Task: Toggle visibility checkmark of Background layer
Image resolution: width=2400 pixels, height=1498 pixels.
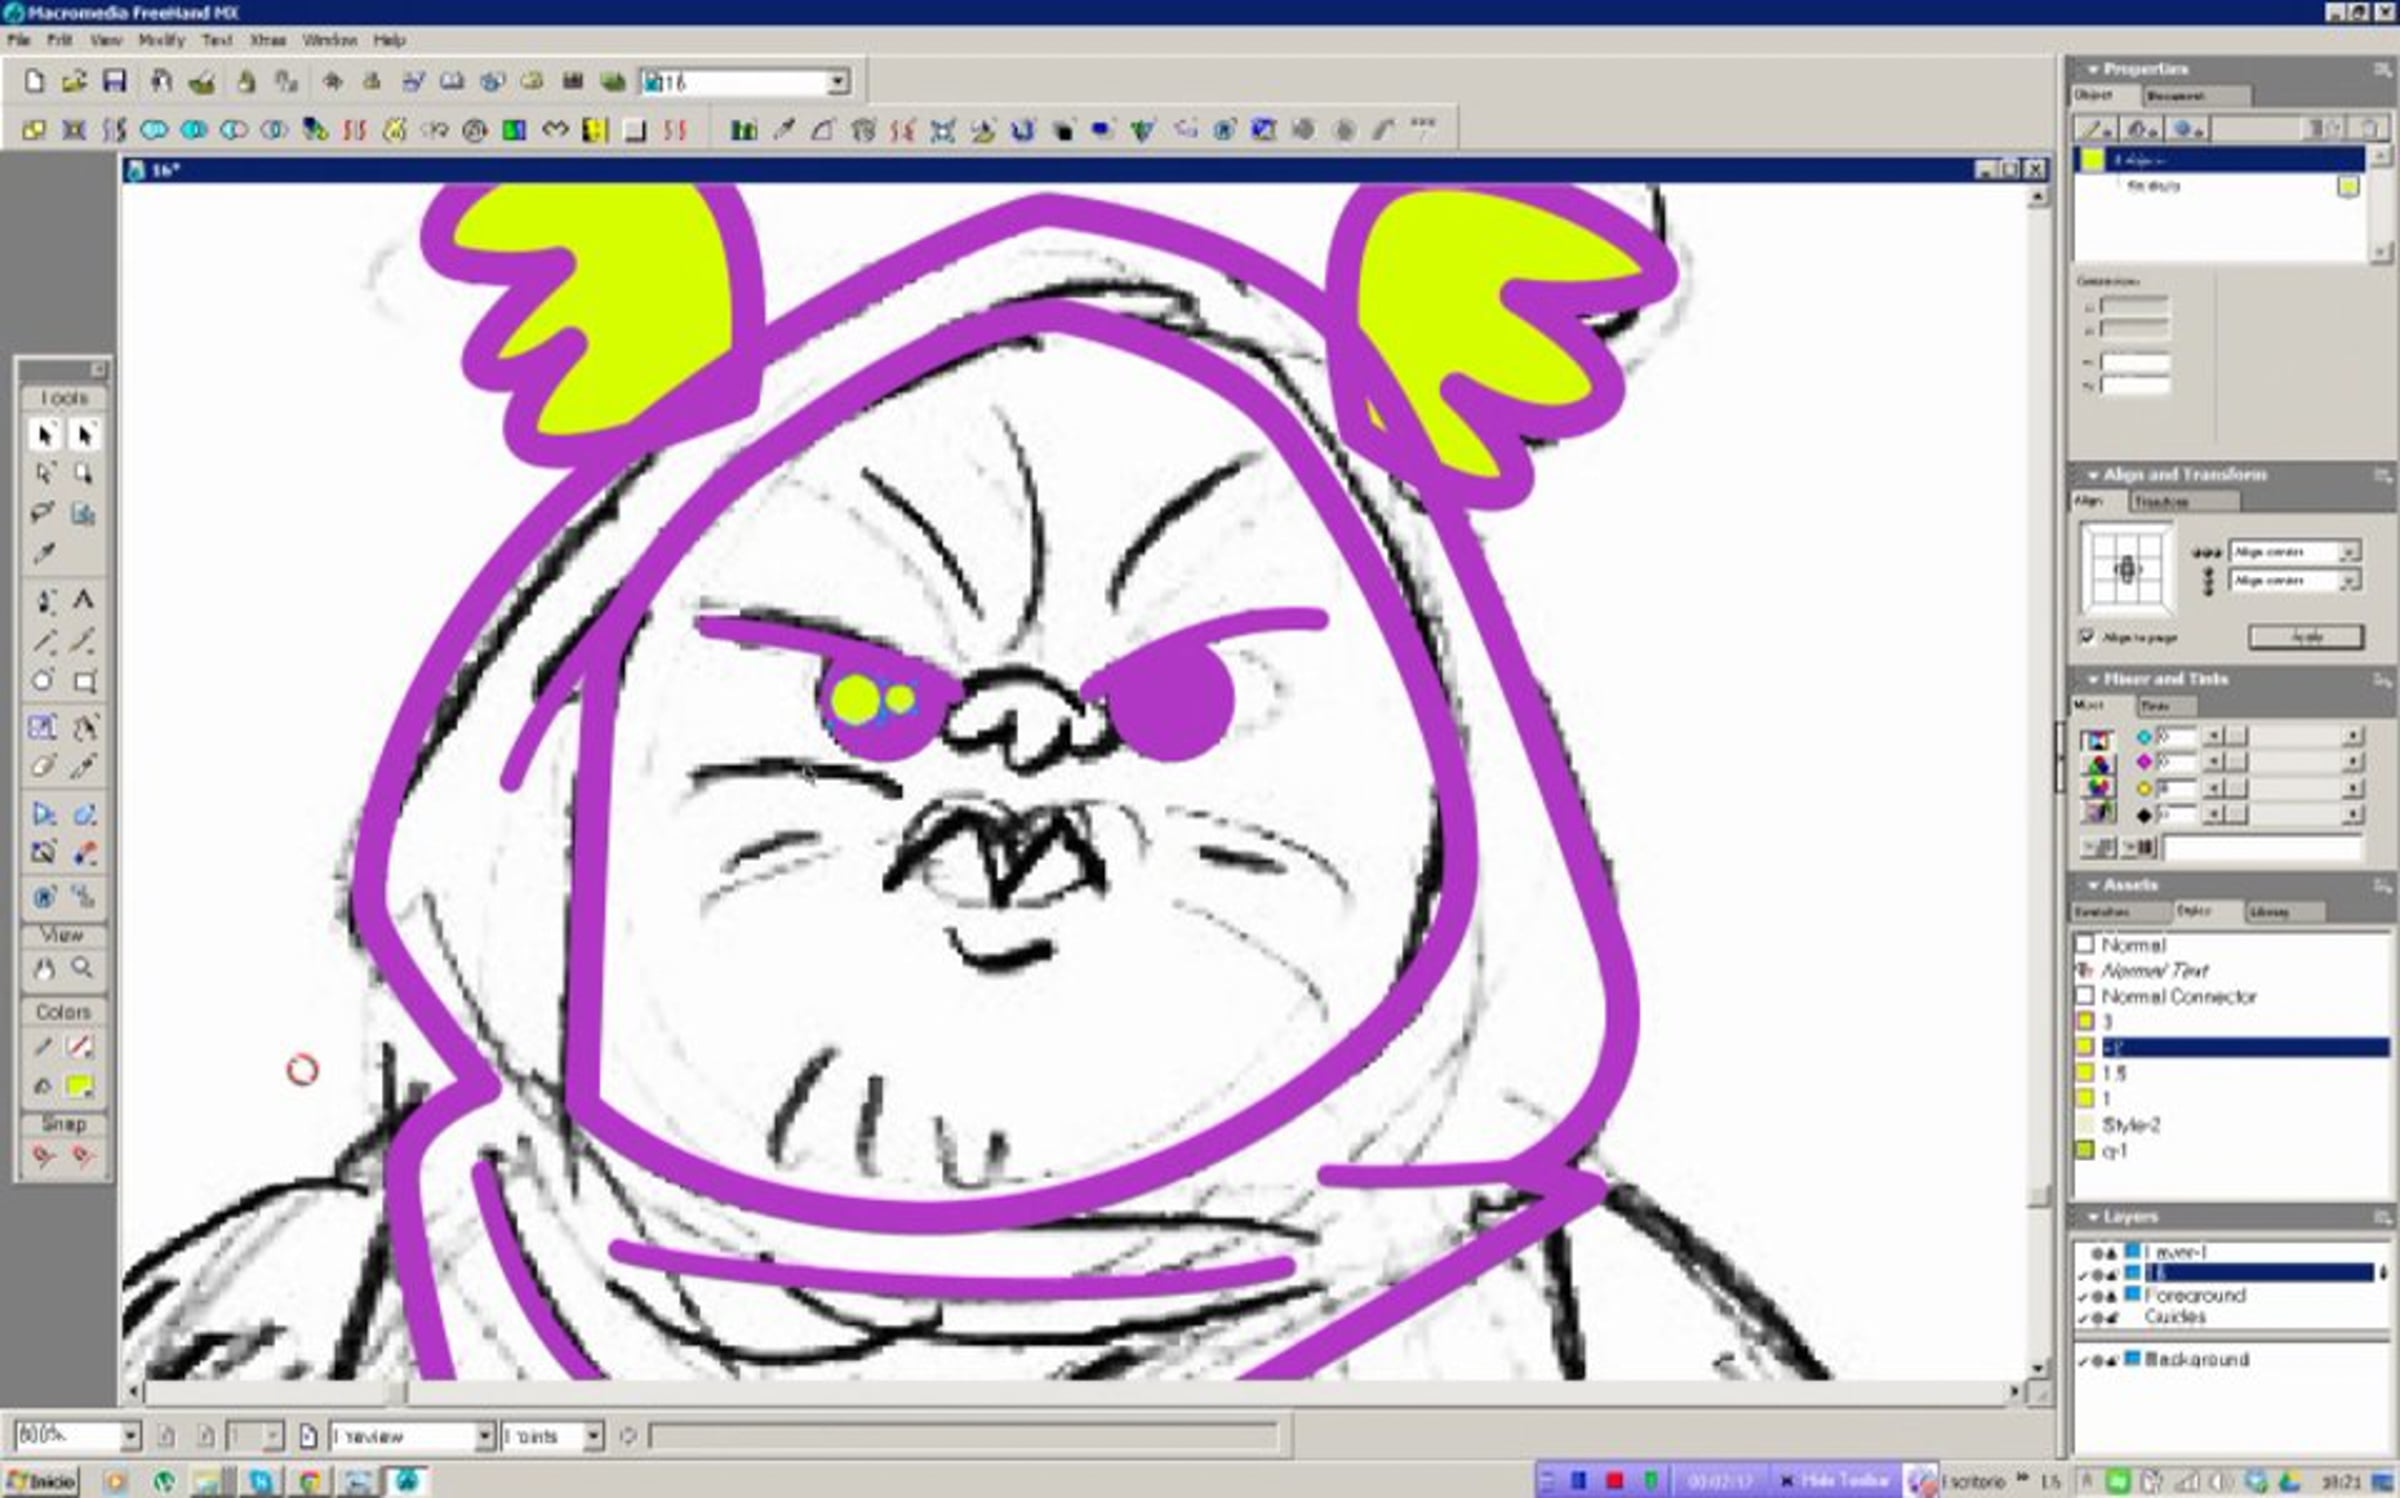Action: pyautogui.click(x=2083, y=1360)
